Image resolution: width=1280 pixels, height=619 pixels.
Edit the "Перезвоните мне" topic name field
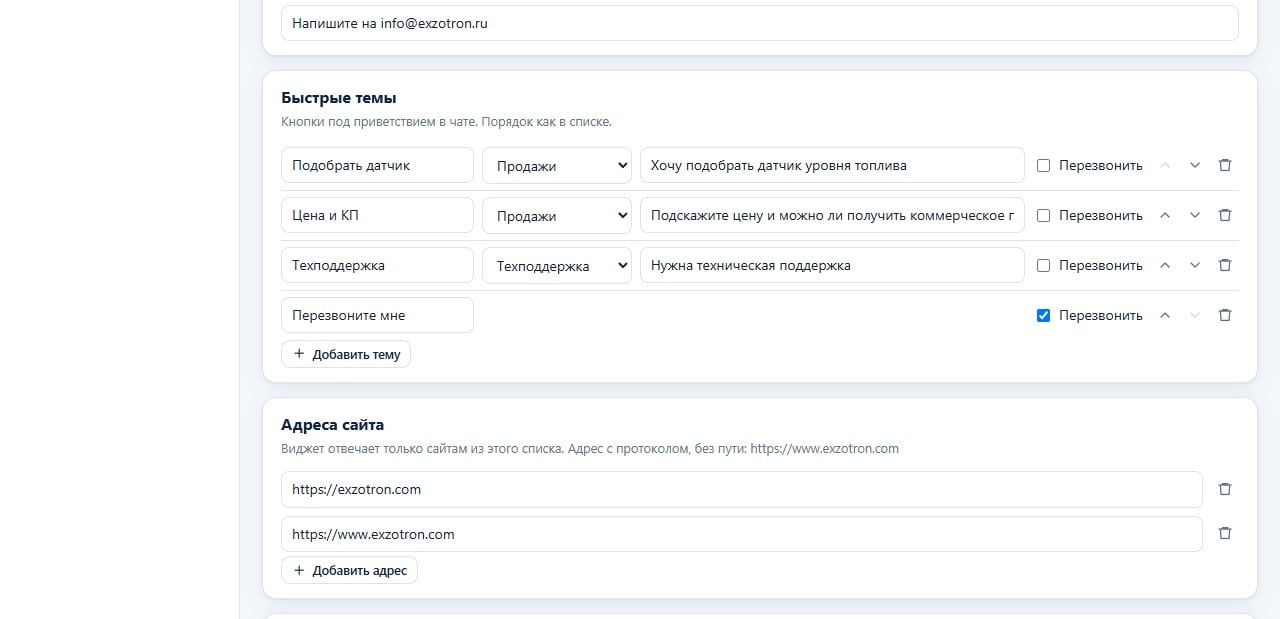377,315
